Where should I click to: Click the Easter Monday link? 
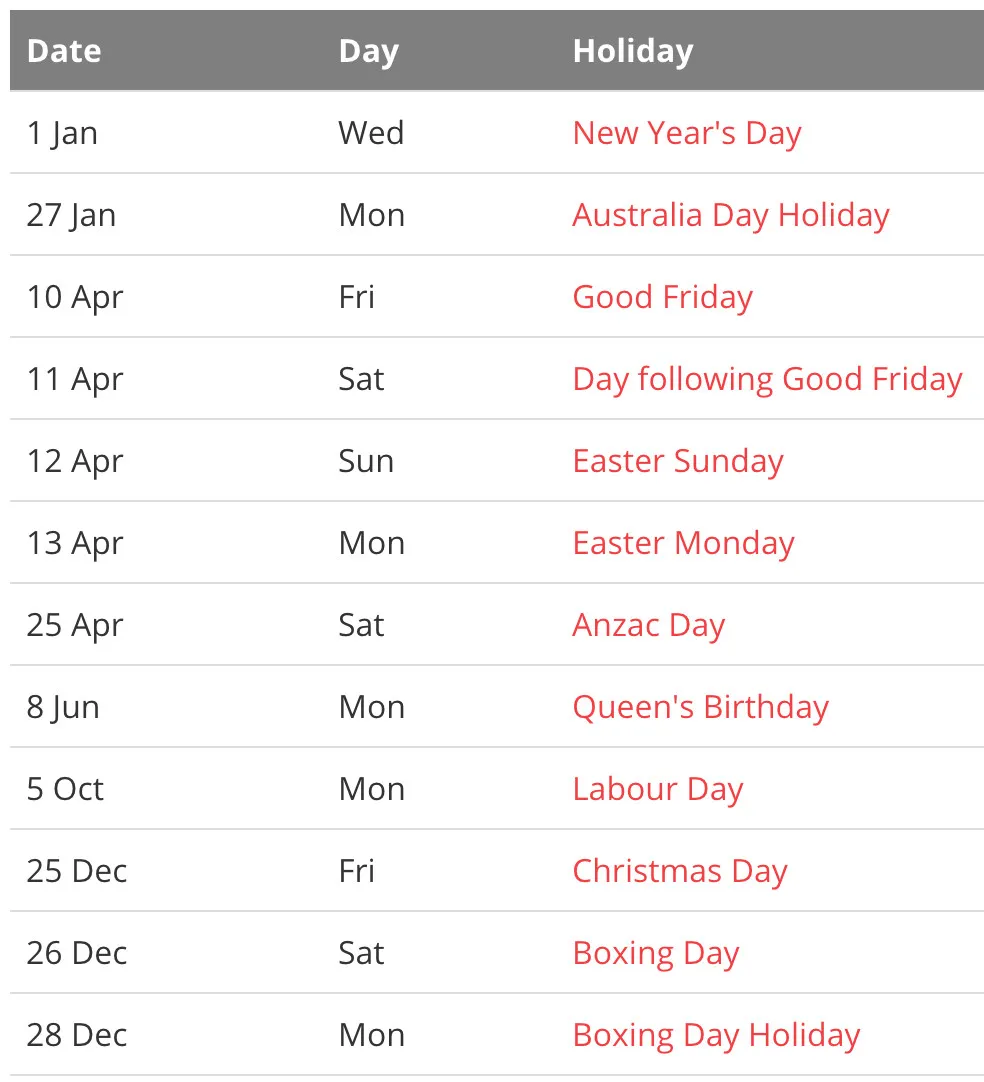pyautogui.click(x=683, y=543)
